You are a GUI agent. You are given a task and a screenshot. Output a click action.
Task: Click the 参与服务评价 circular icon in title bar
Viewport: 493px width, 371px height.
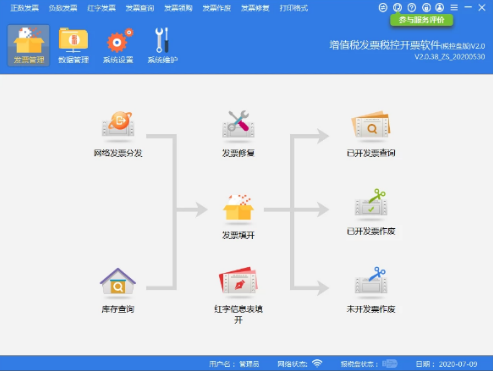[397, 7]
